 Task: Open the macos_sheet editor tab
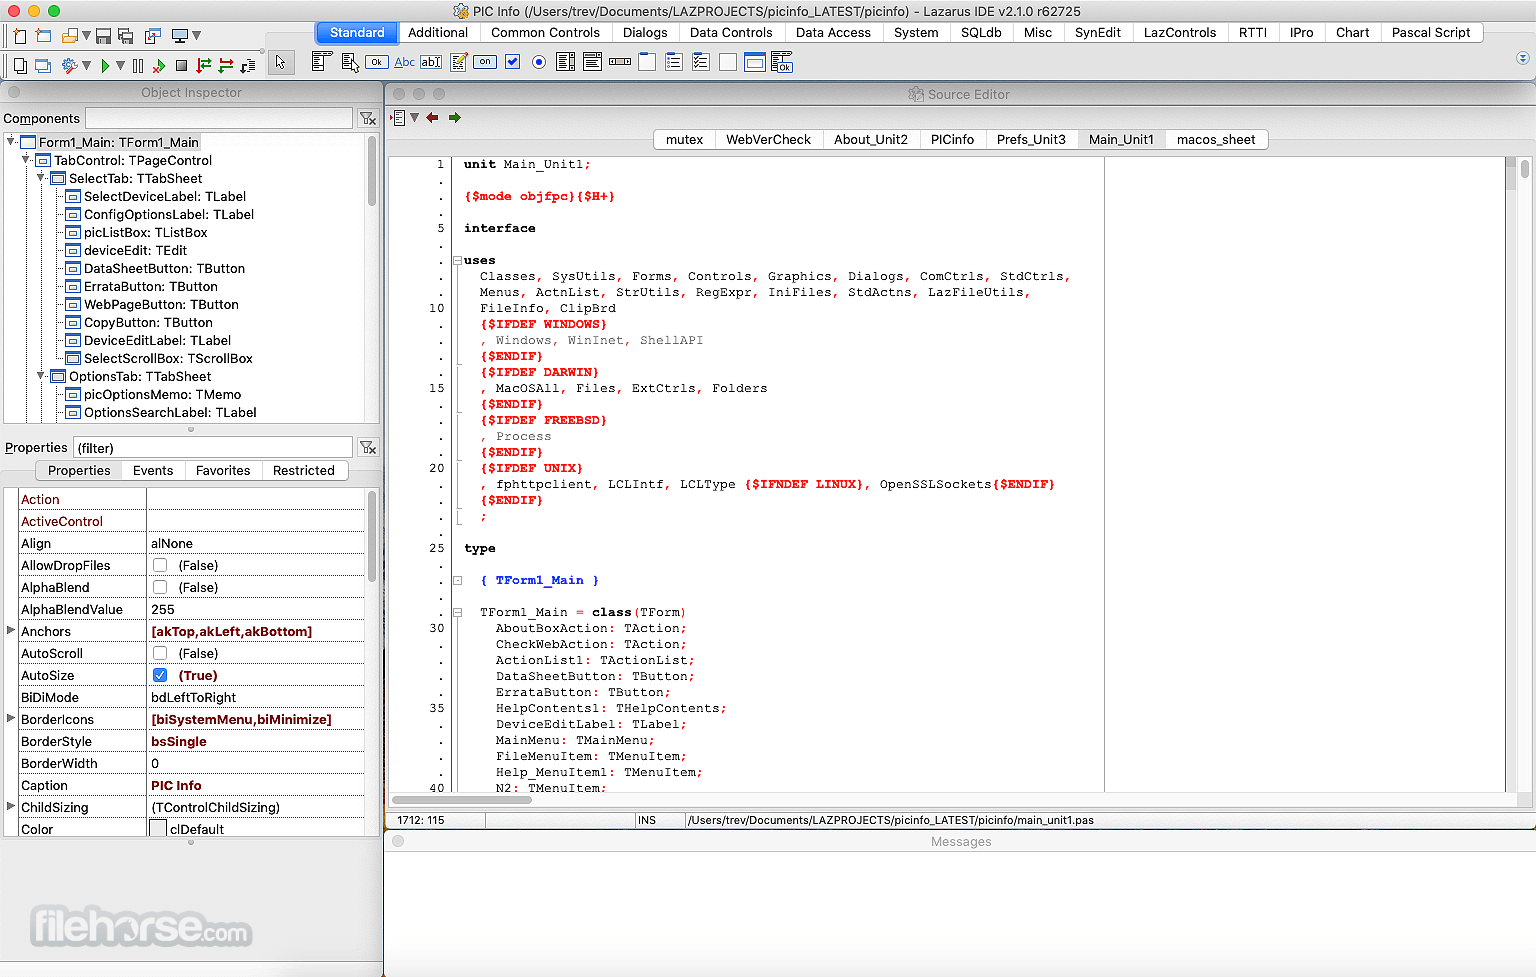coord(1215,139)
